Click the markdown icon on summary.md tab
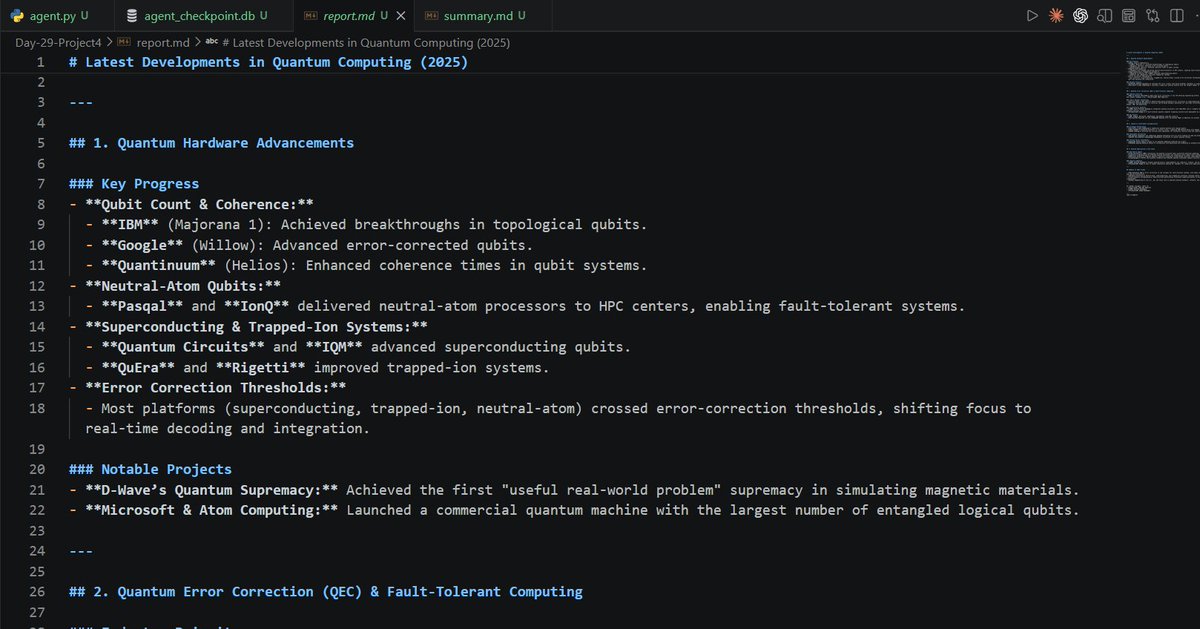The image size is (1200, 629). point(431,16)
